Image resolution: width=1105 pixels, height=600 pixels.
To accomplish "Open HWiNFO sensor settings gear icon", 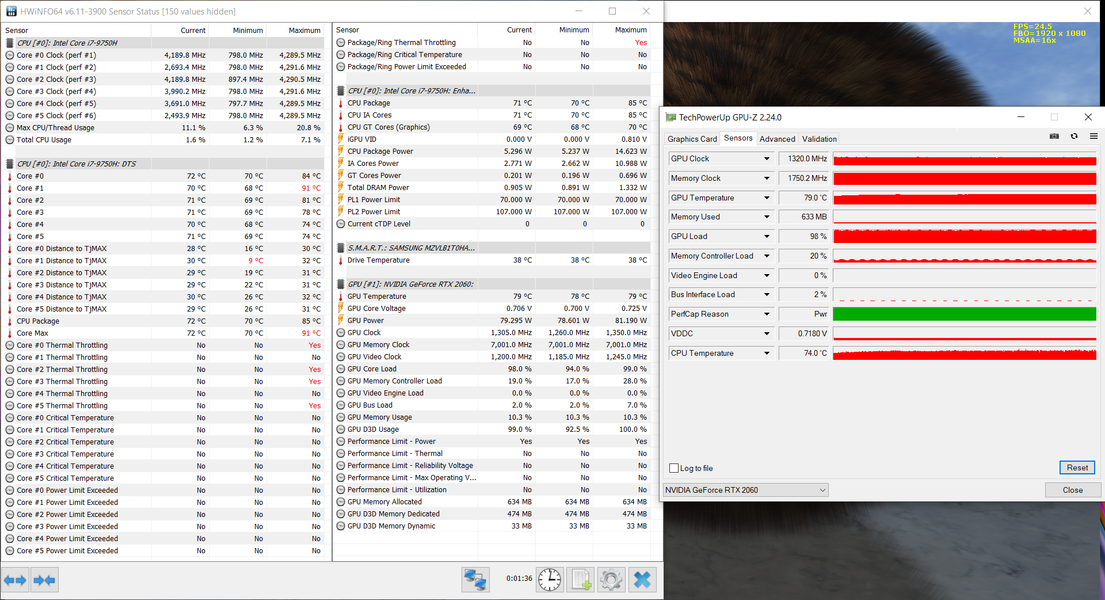I will click(611, 580).
